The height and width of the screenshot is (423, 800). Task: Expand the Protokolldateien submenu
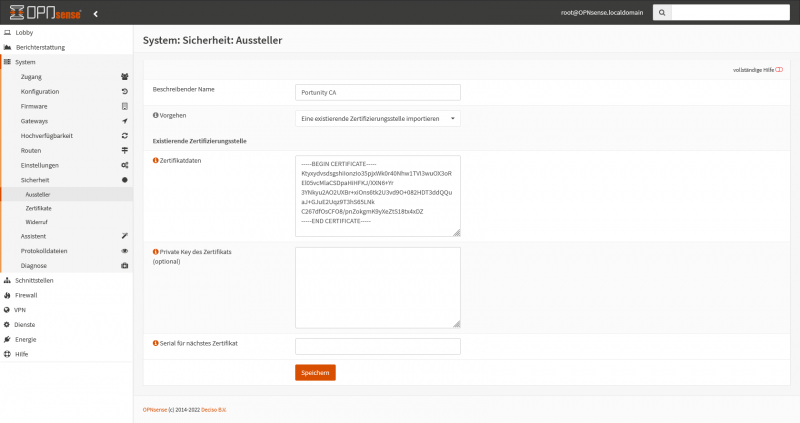click(45, 251)
